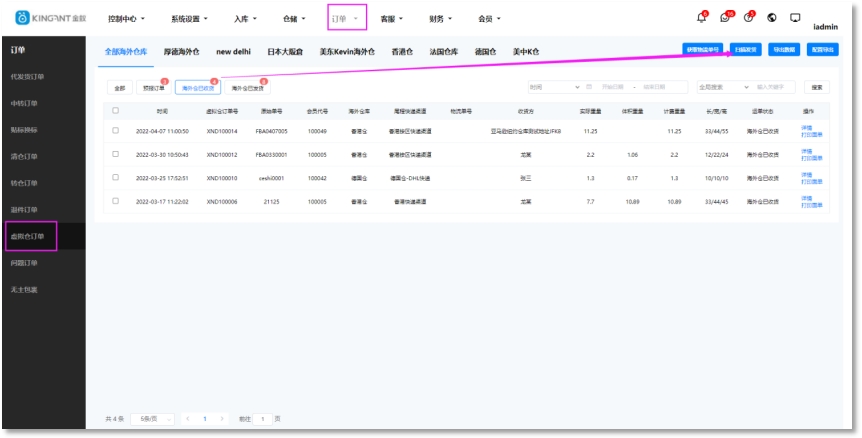Expand the 客服 menu
This screenshot has width=862, height=438.
(x=391, y=19)
